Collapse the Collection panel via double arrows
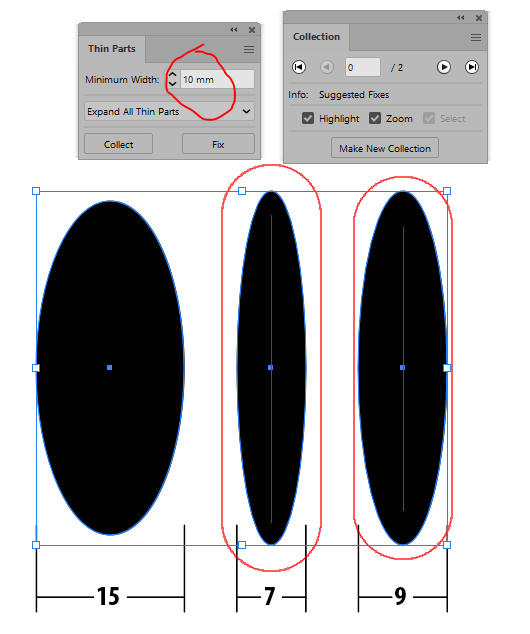This screenshot has width=530, height=634. [460, 17]
